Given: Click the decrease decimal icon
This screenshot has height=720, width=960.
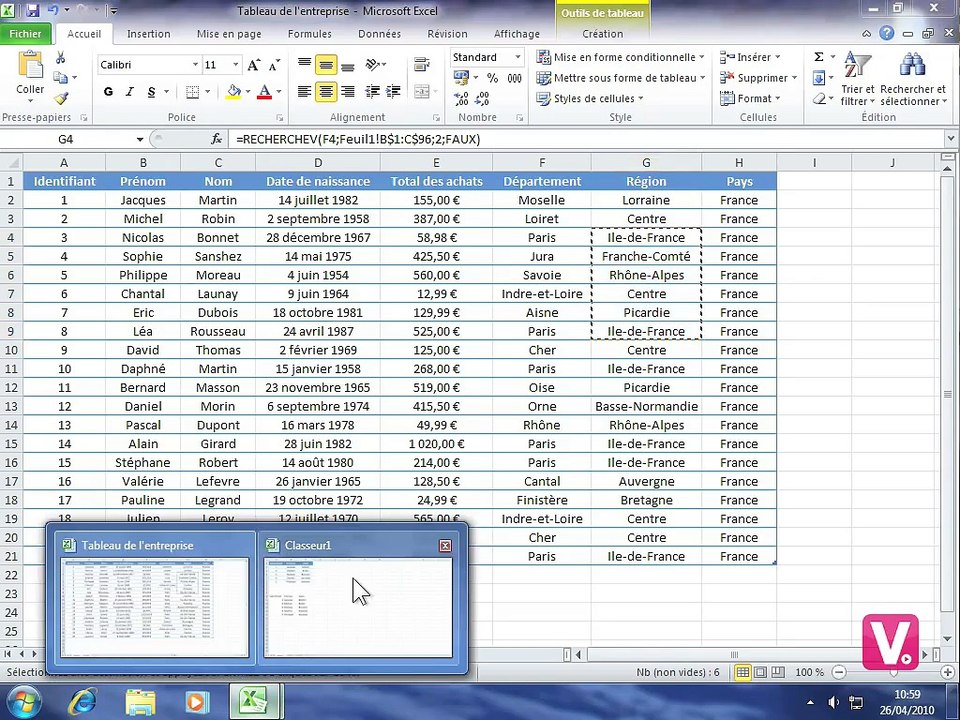Looking at the screenshot, I should (x=482, y=99).
